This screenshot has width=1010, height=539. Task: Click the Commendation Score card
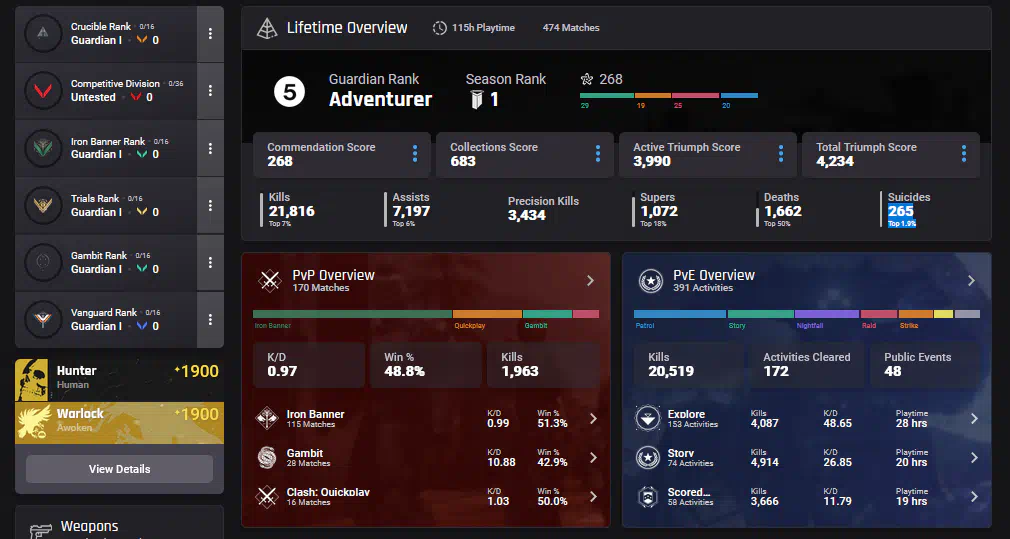(x=341, y=155)
